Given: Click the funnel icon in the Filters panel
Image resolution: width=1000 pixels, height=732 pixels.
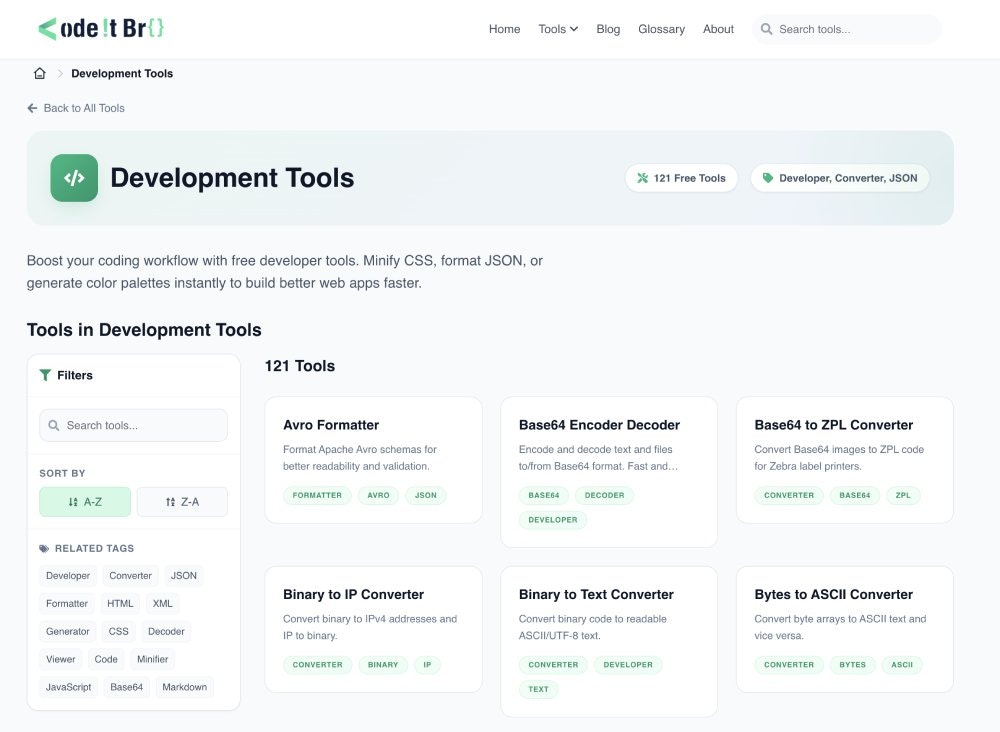Looking at the screenshot, I should click(45, 374).
